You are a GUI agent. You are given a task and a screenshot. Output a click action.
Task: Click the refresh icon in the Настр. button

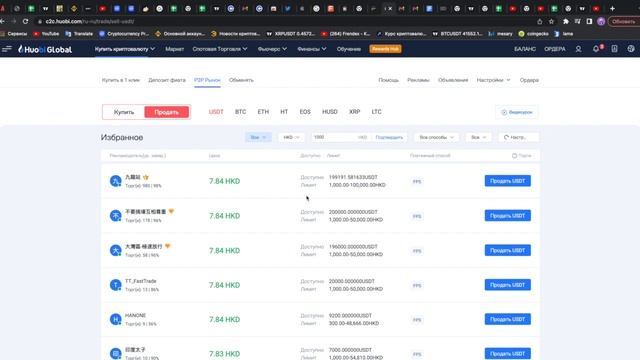(507, 137)
